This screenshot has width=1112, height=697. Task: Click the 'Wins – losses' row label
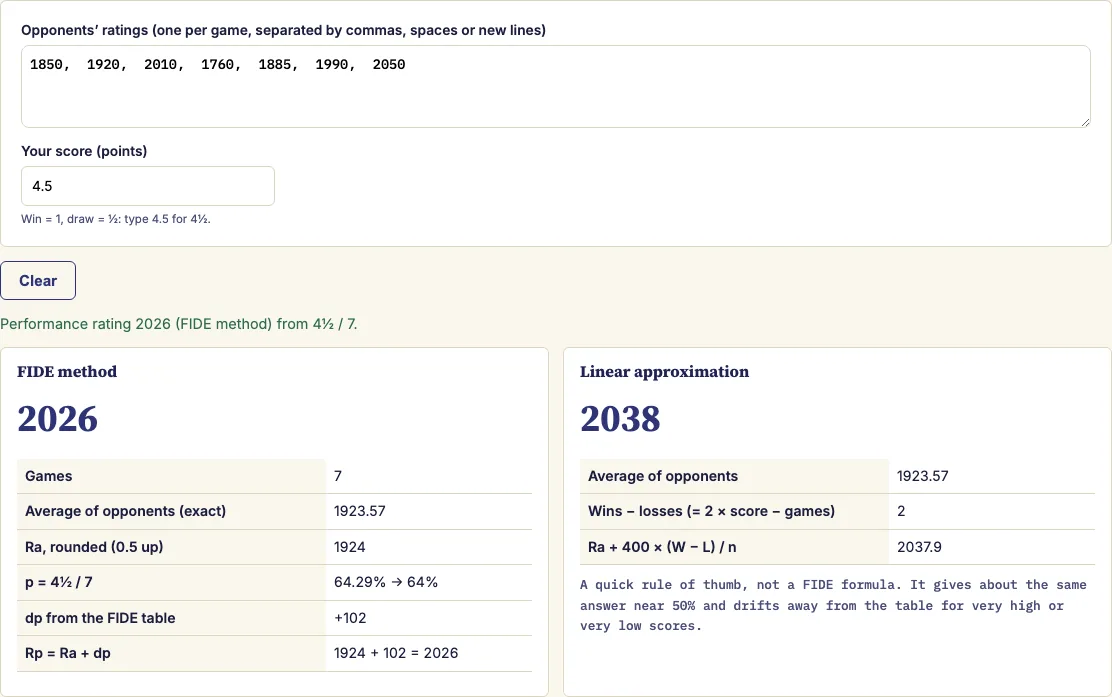[x=711, y=511]
